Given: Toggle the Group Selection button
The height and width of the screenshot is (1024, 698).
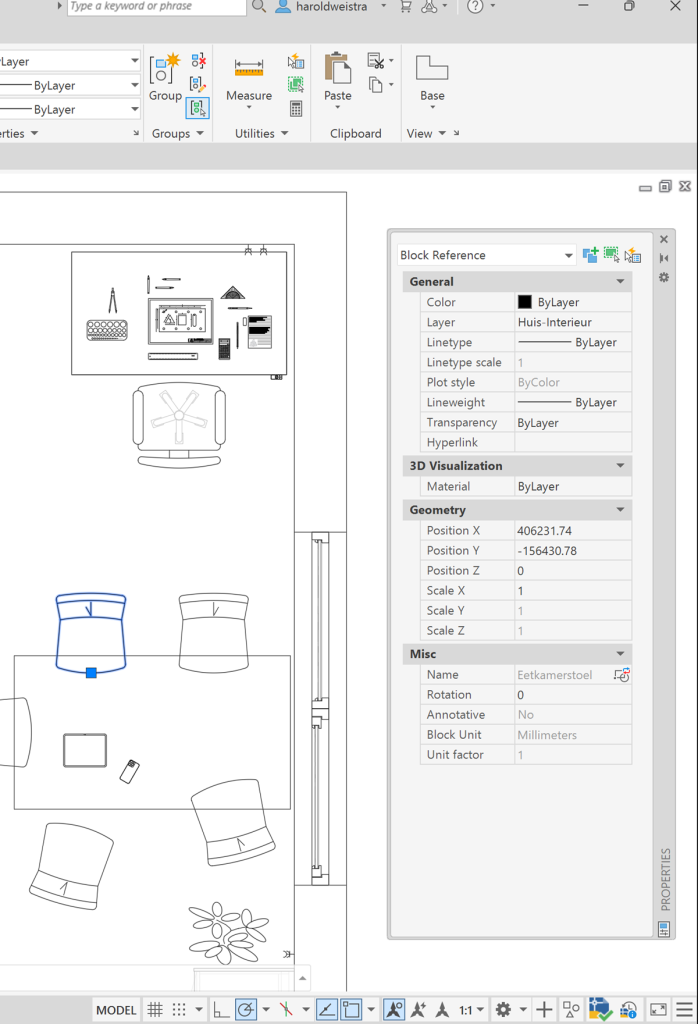Looking at the screenshot, I should click(x=198, y=108).
